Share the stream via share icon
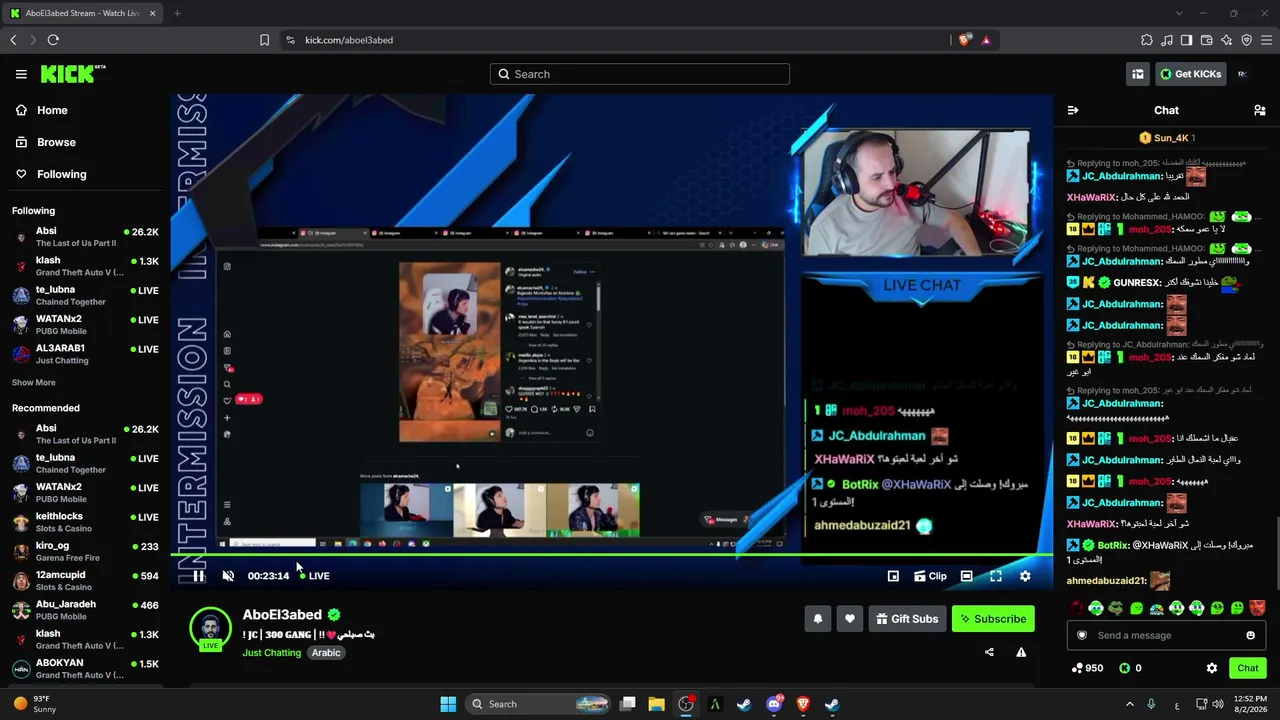The width and height of the screenshot is (1280, 720). click(x=989, y=653)
